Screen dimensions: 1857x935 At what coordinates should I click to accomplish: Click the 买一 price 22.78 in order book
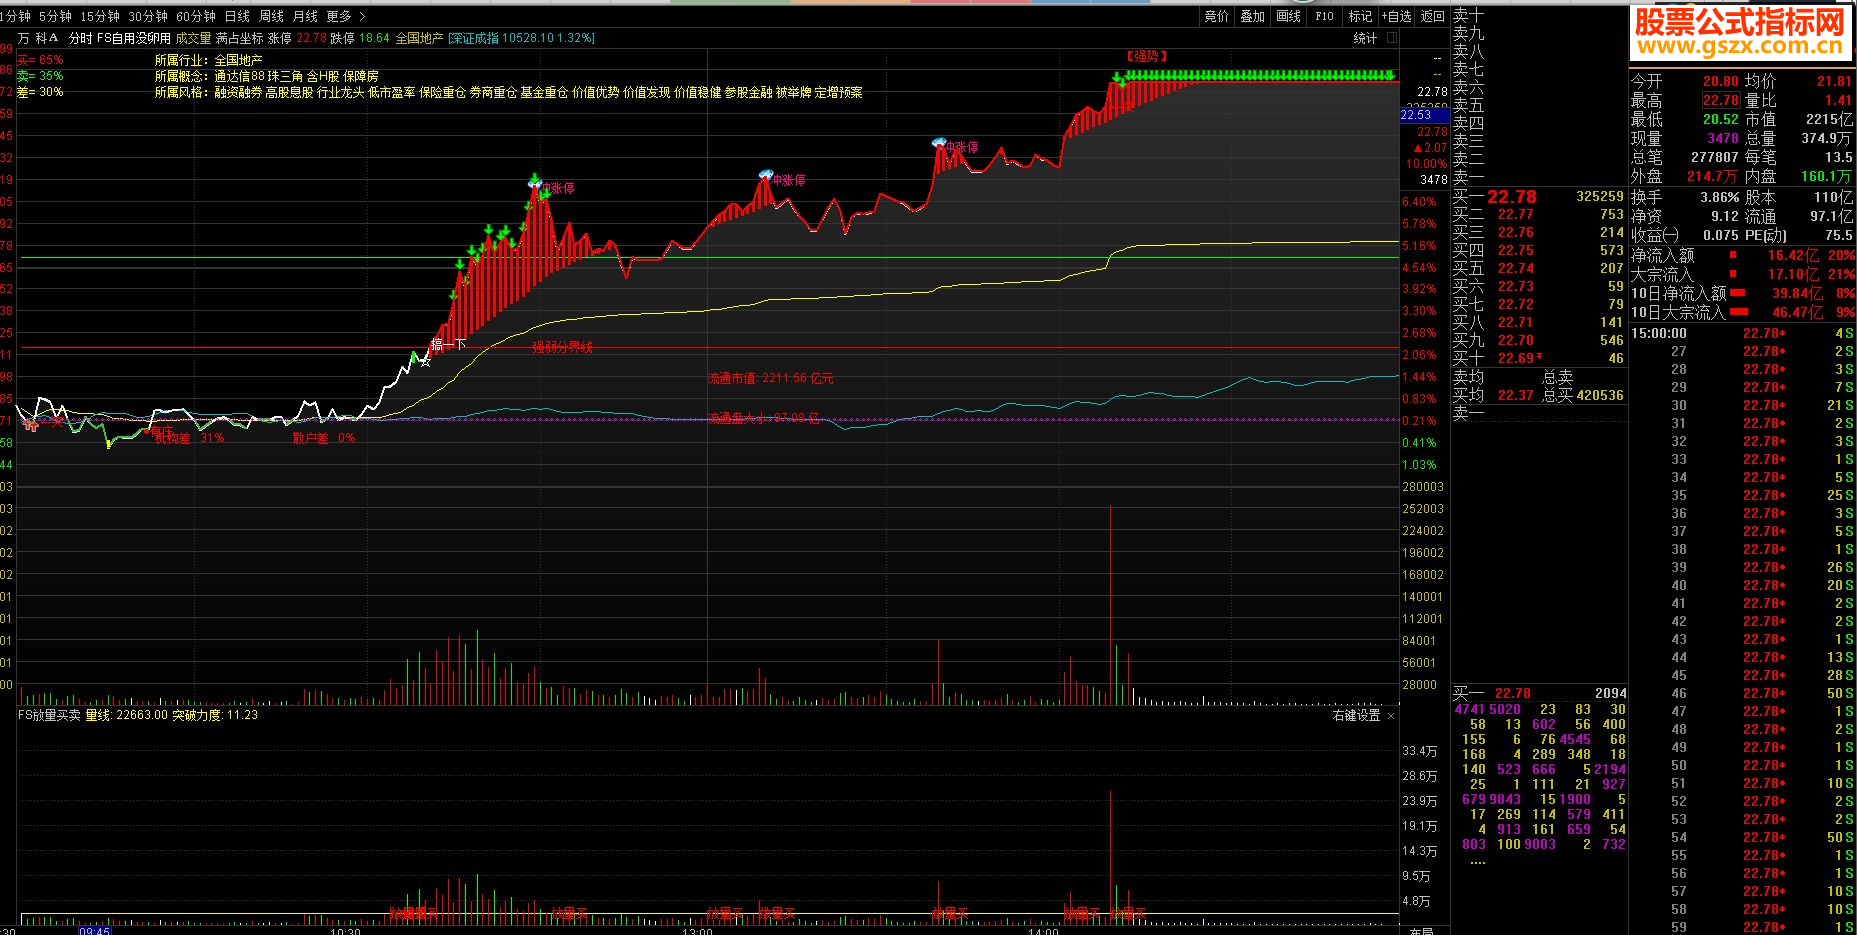coord(1511,197)
